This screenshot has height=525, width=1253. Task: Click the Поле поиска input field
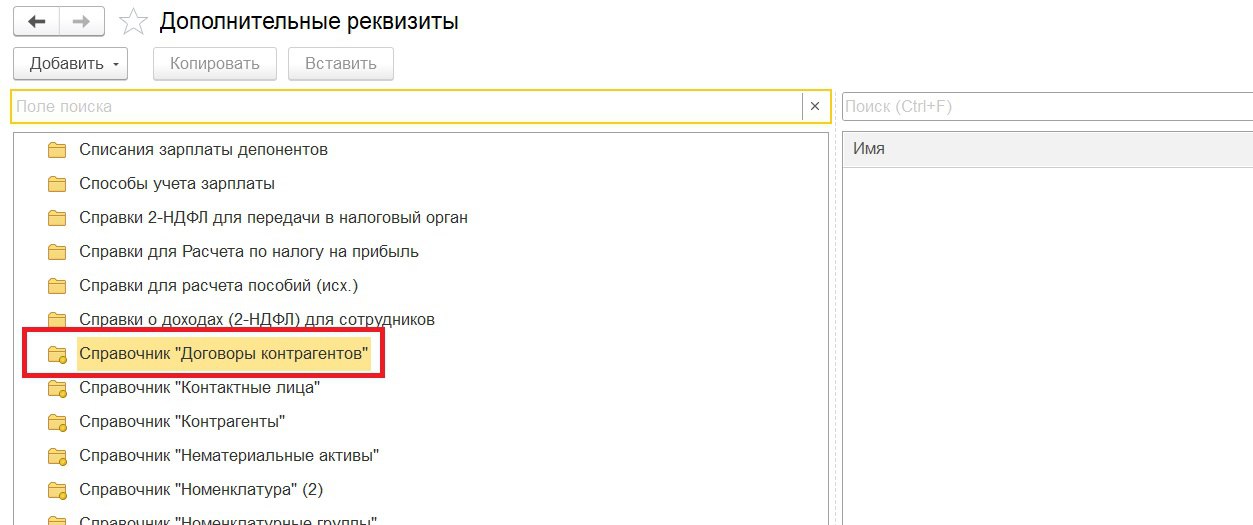click(x=405, y=106)
